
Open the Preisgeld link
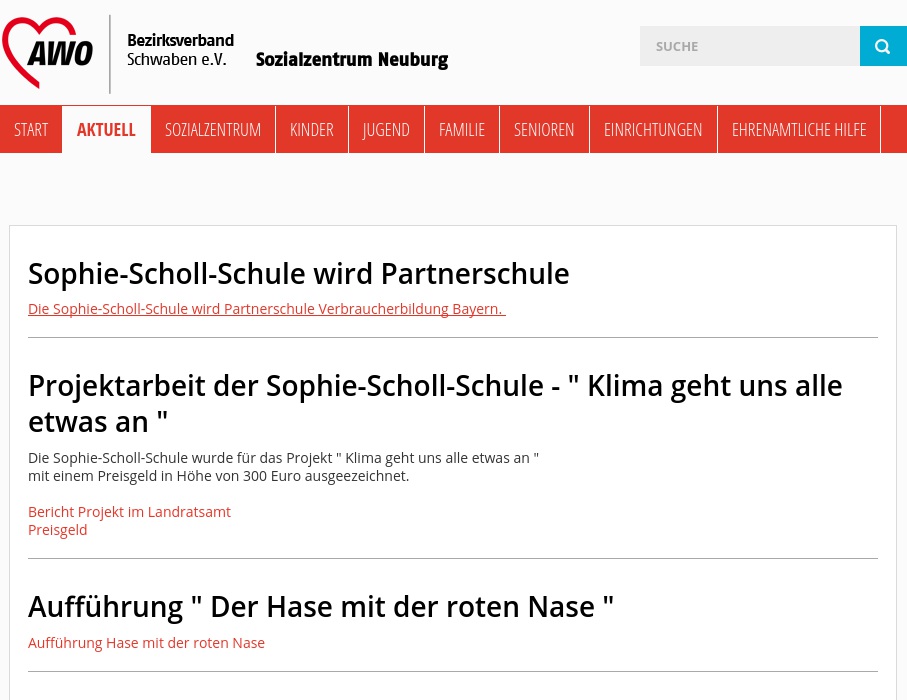pos(57,529)
